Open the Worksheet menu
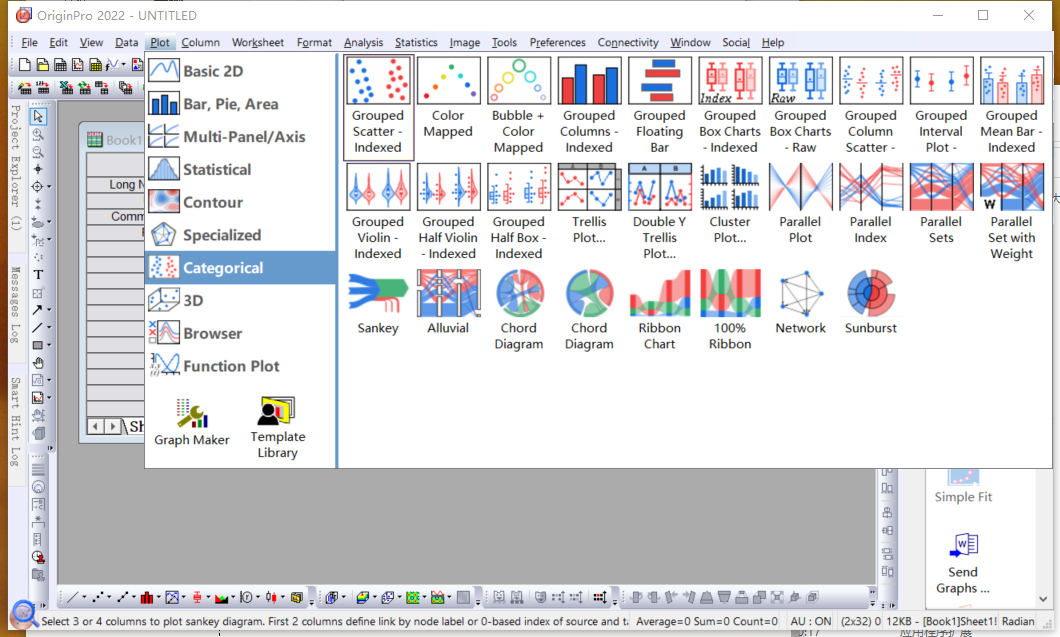Viewport: 1060px width, 637px height. [258, 42]
